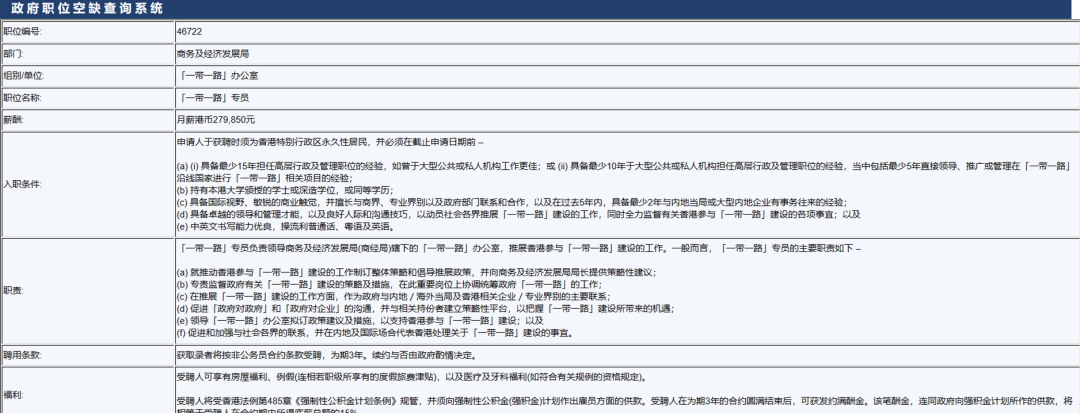Click the 非公务员合约条款 appointment terms text
The width and height of the screenshot is (1080, 413).
tap(326, 356)
